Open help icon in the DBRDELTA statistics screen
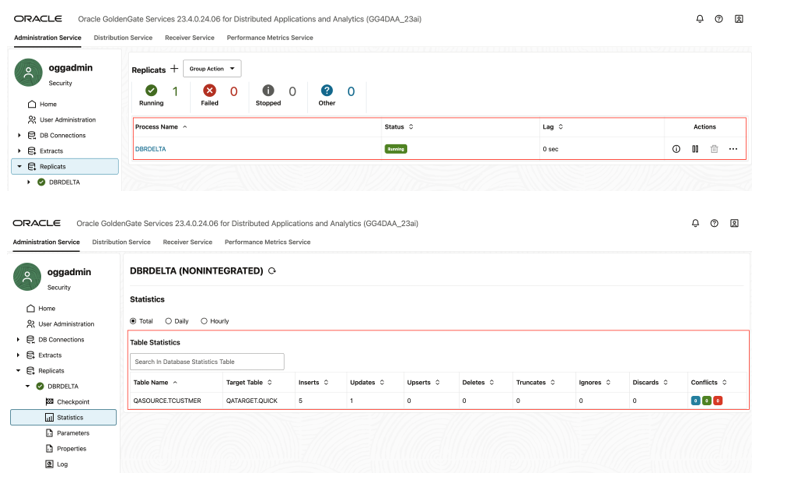The image size is (785, 487). tap(714, 223)
